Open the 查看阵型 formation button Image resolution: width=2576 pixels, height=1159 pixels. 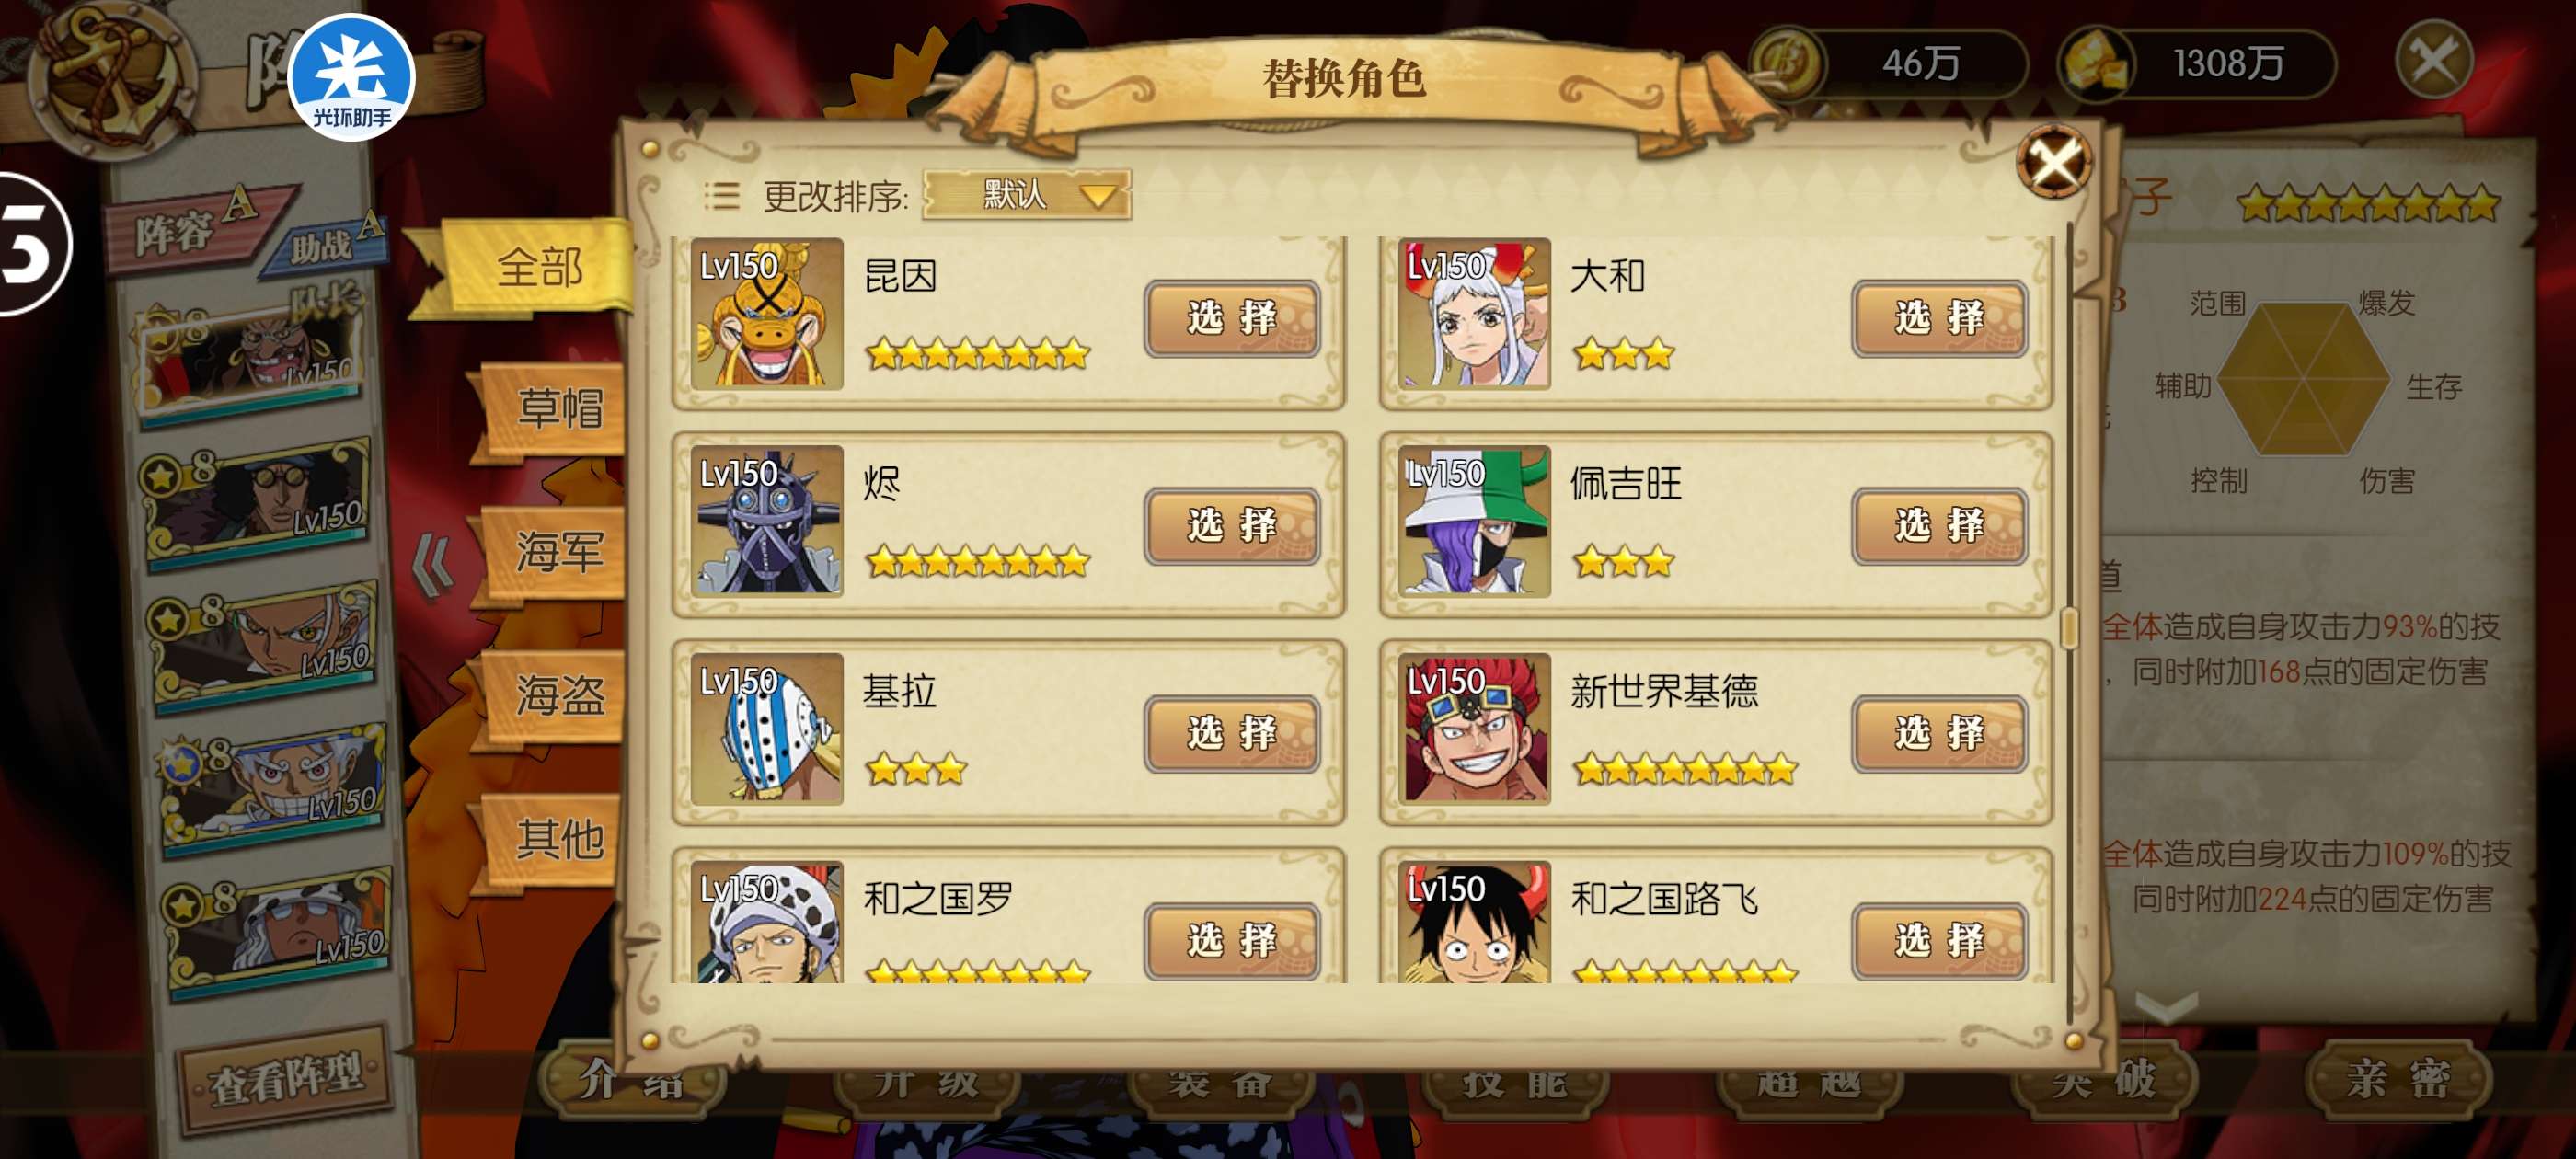coord(285,1077)
